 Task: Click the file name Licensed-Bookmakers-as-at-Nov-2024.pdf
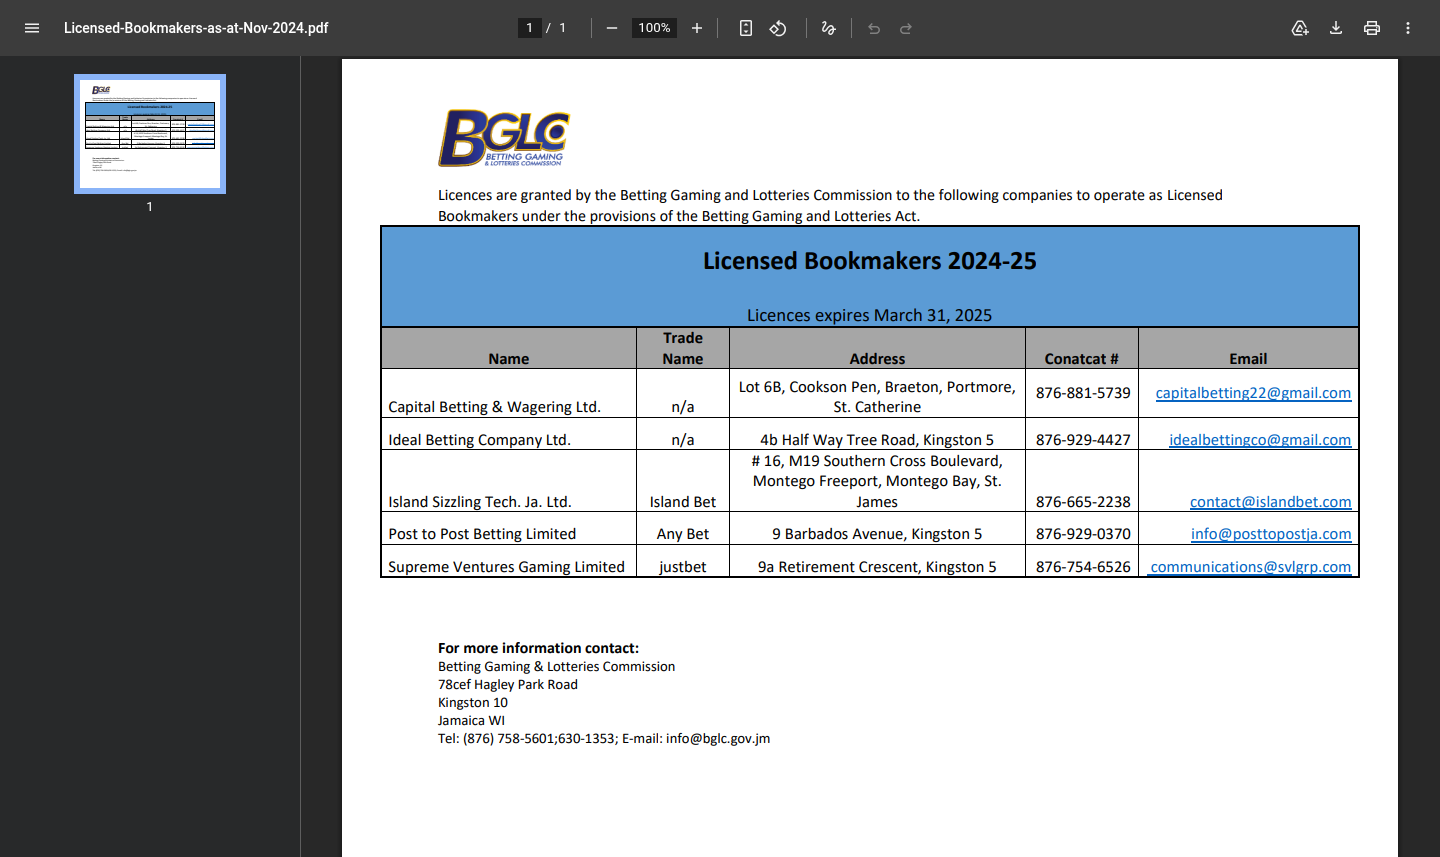click(196, 28)
